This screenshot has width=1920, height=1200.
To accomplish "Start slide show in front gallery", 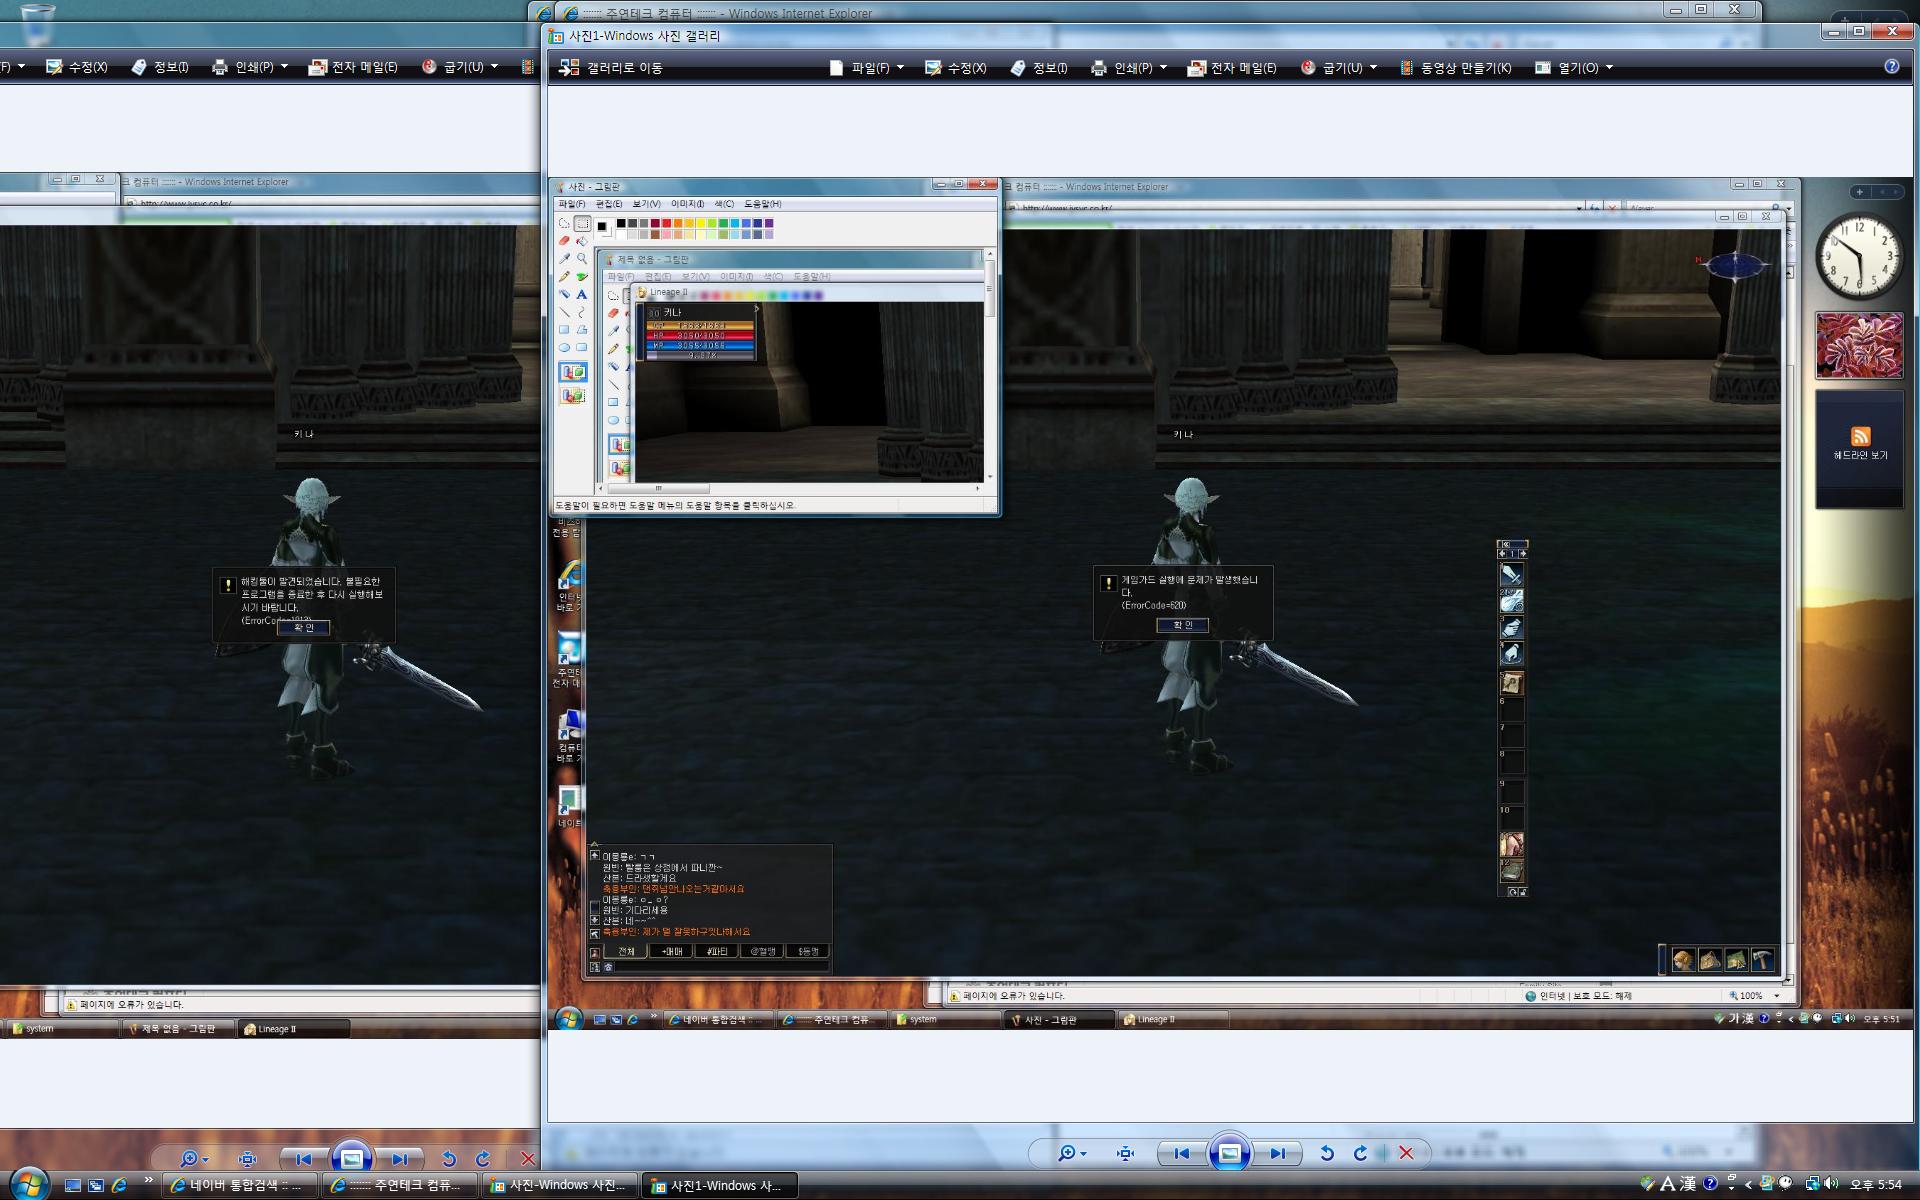I will pyautogui.click(x=1230, y=1153).
